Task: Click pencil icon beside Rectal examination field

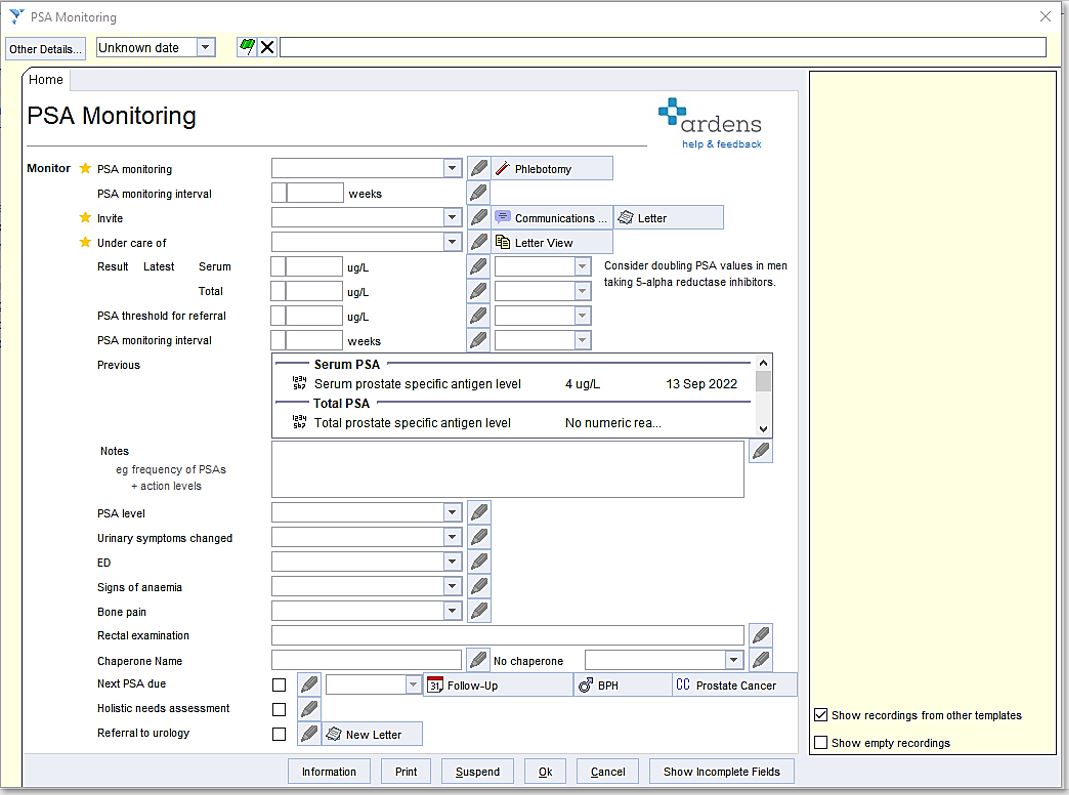Action: click(x=761, y=635)
